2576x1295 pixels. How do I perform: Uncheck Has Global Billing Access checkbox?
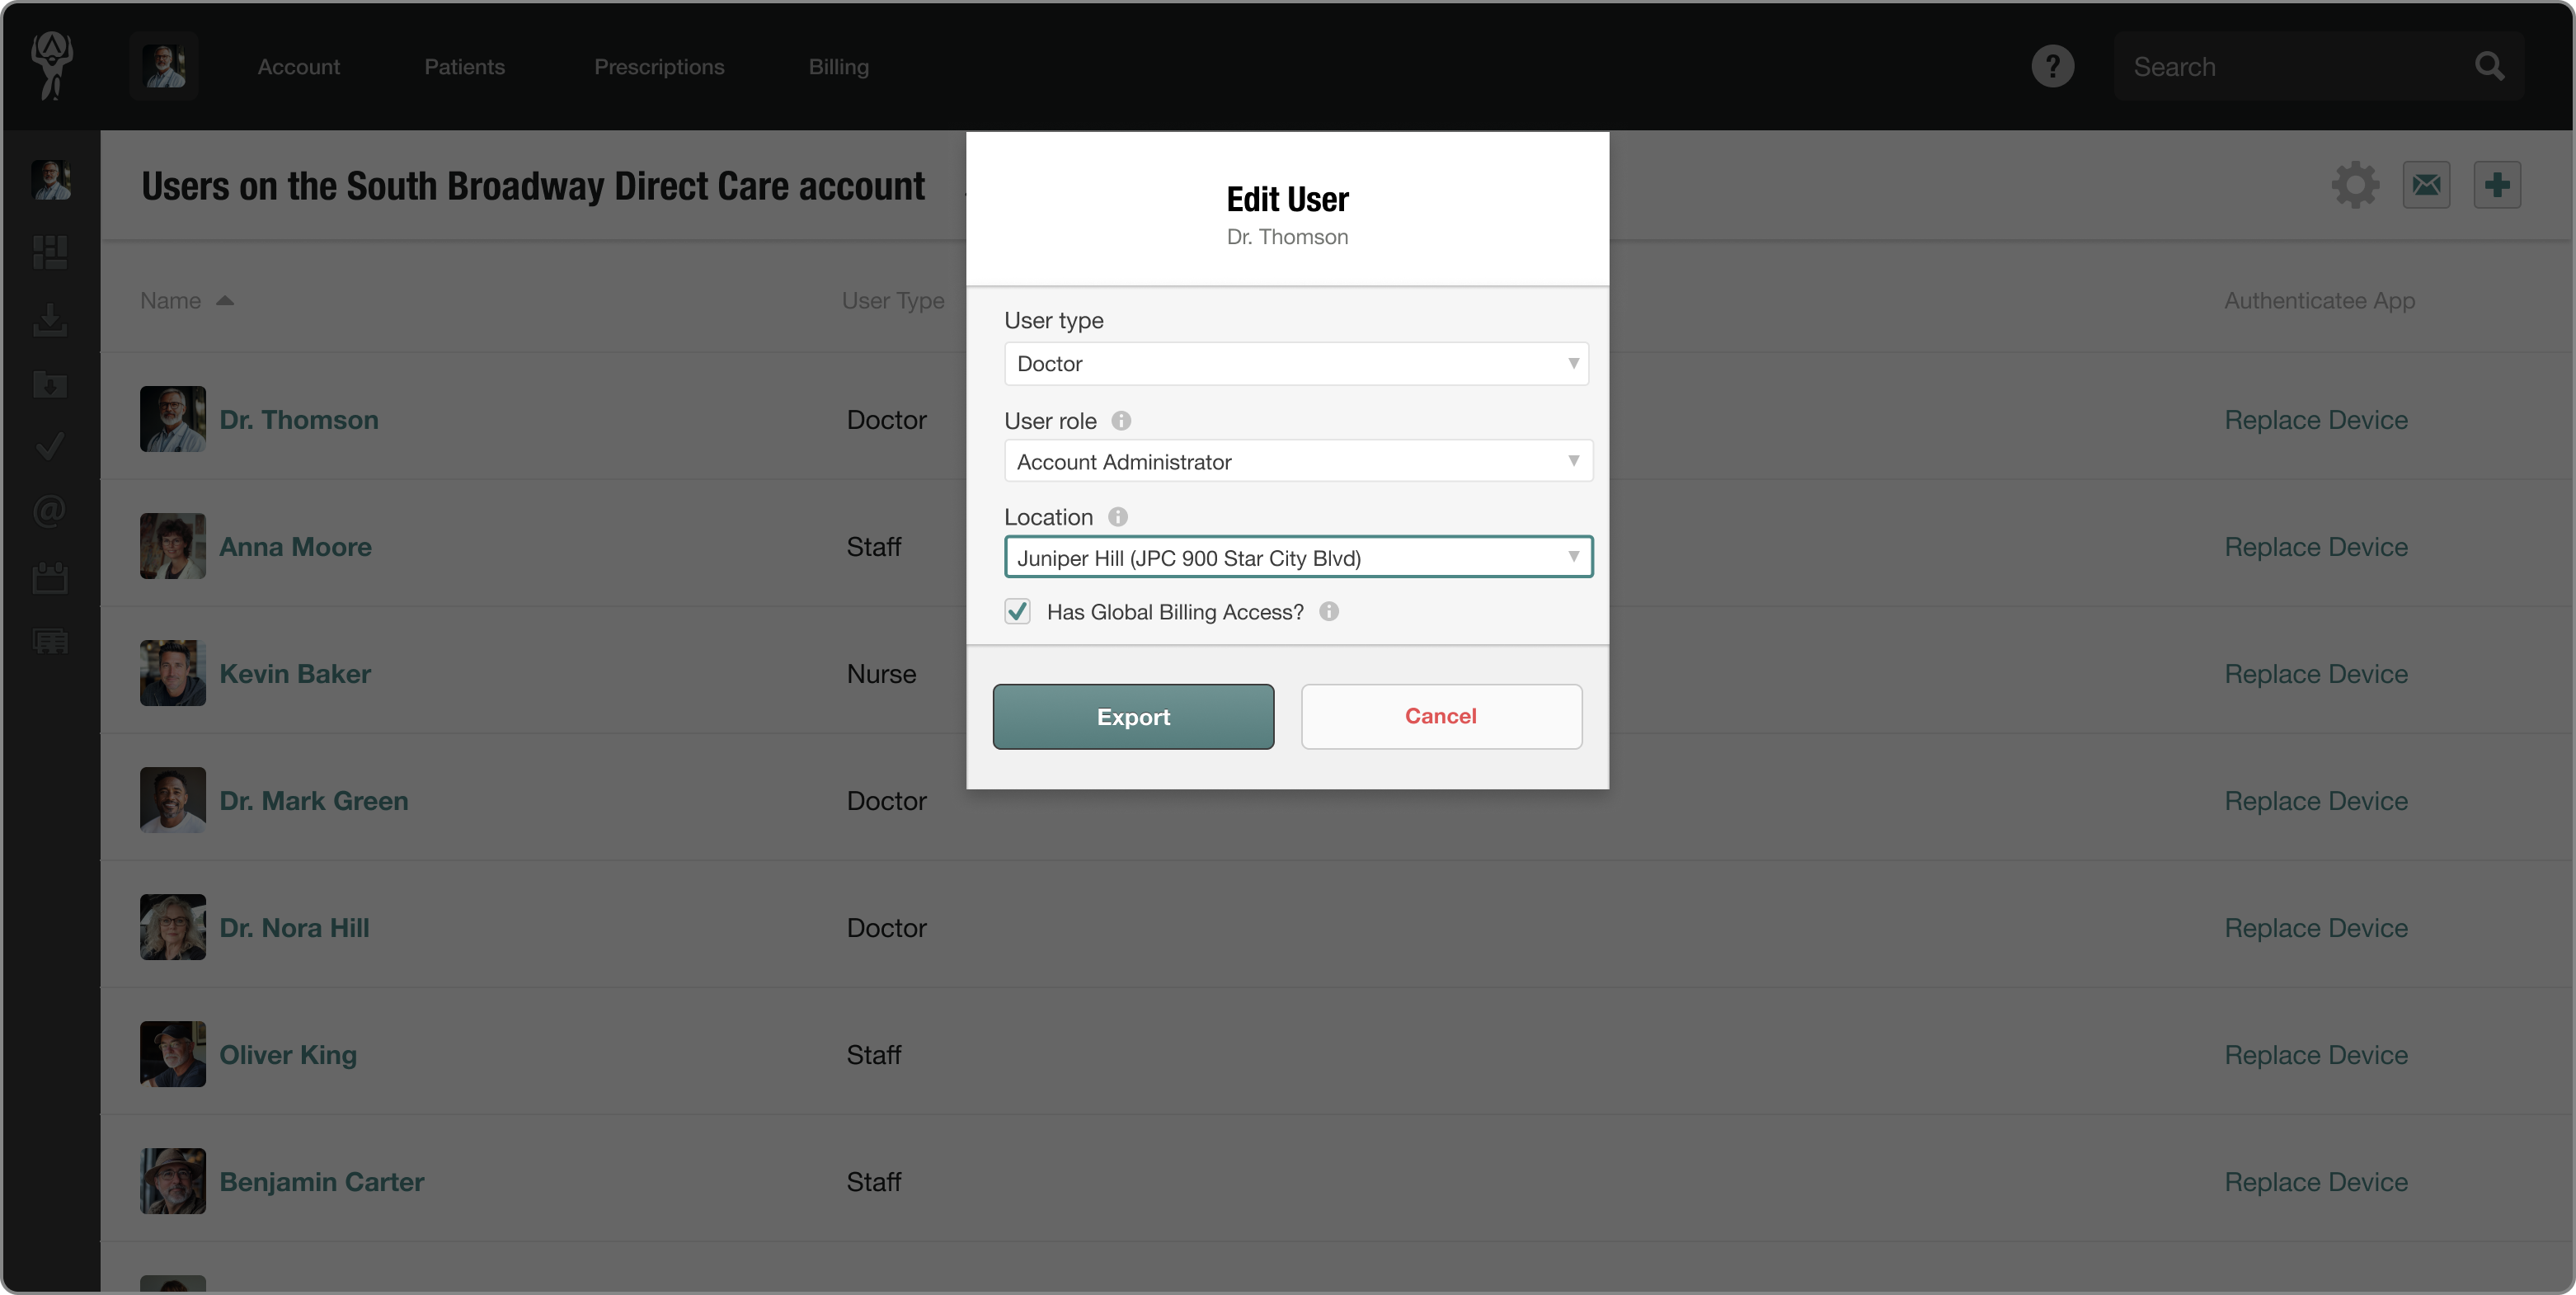pos(1017,611)
